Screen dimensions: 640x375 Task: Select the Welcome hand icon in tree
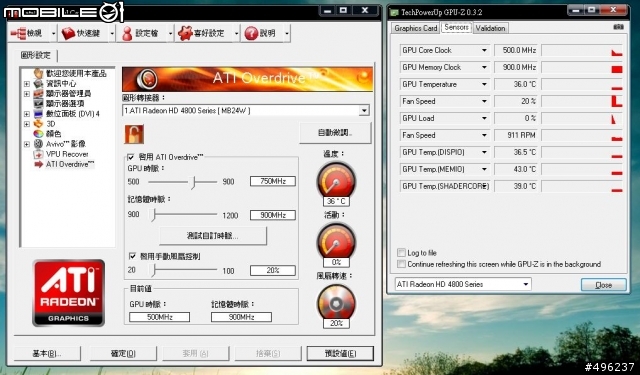coord(38,73)
